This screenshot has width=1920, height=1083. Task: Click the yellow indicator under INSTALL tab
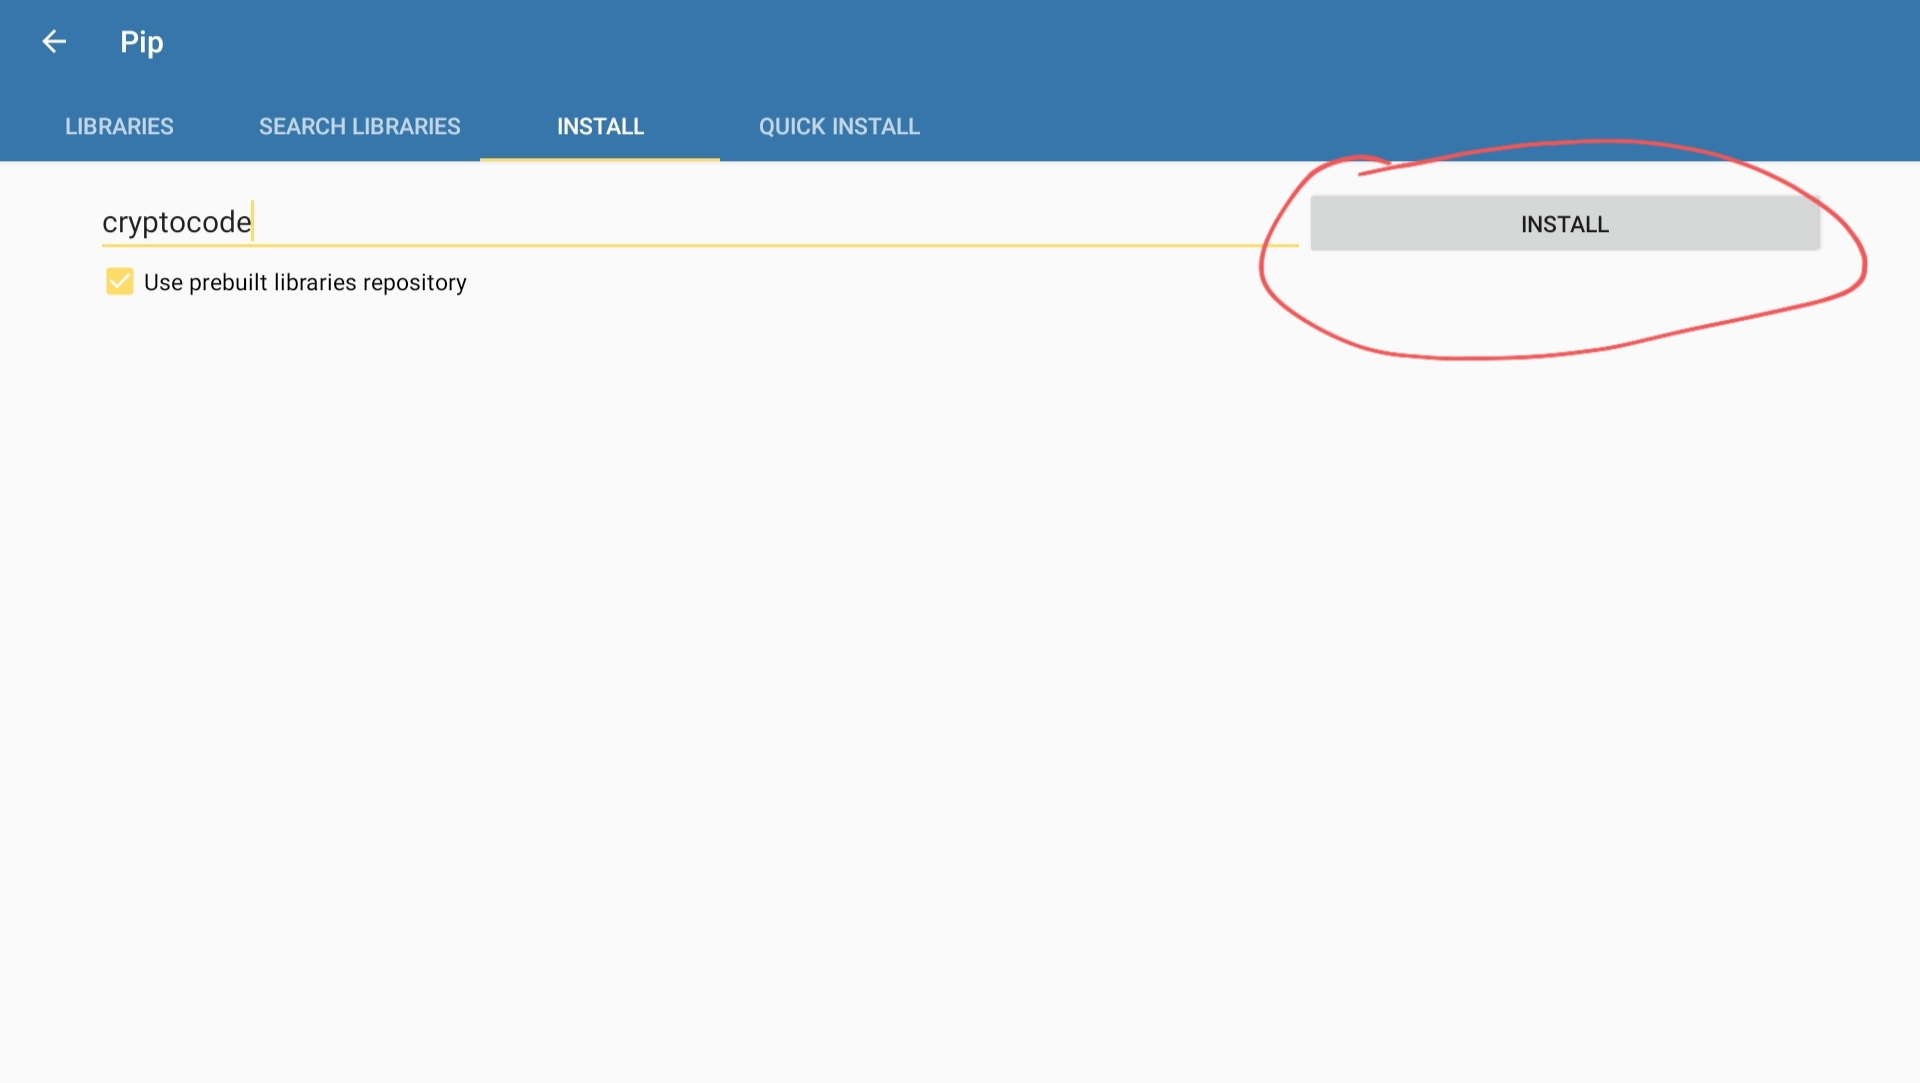(x=600, y=158)
